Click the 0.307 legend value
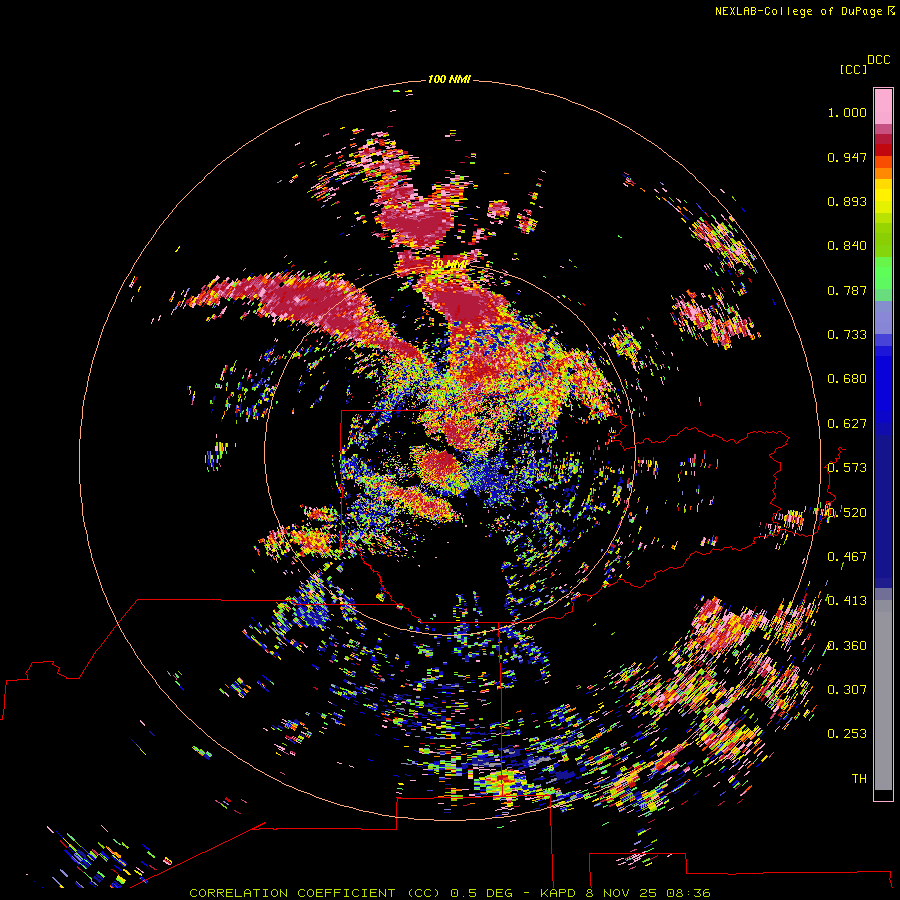 pos(847,690)
